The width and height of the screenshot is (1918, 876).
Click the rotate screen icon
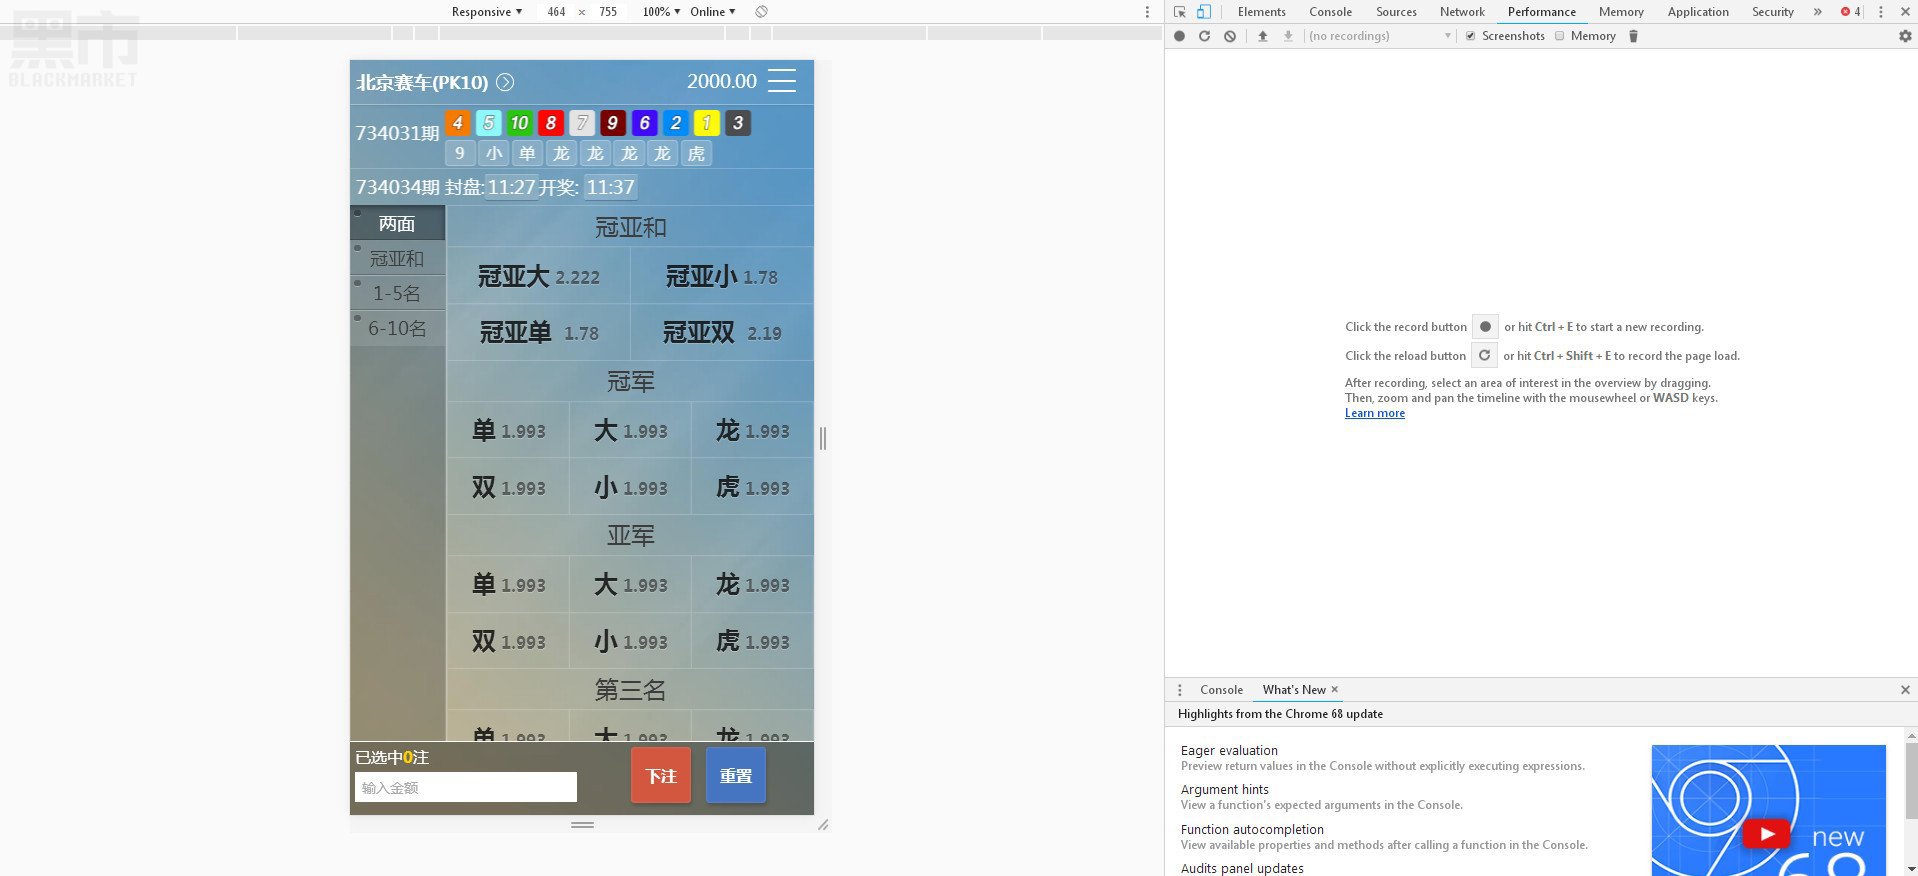pyautogui.click(x=761, y=12)
